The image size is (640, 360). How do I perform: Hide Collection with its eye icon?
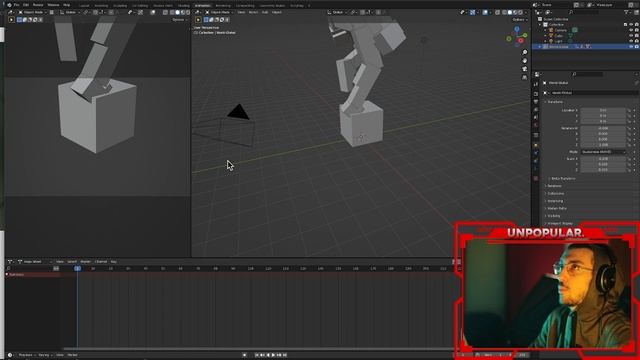coord(631,24)
